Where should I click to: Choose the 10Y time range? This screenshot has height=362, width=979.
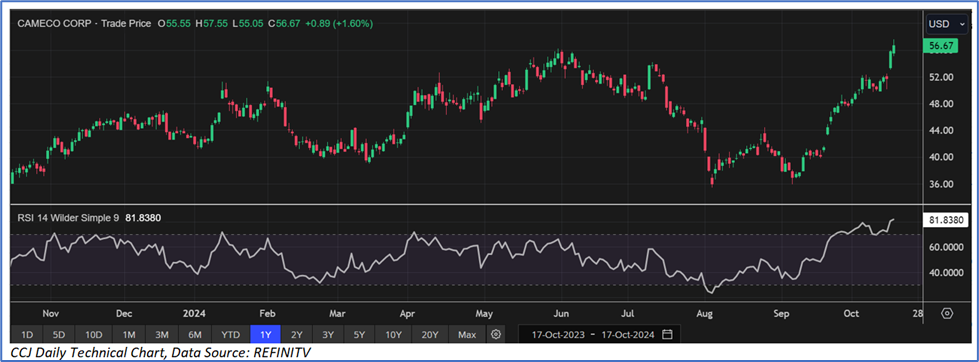393,334
